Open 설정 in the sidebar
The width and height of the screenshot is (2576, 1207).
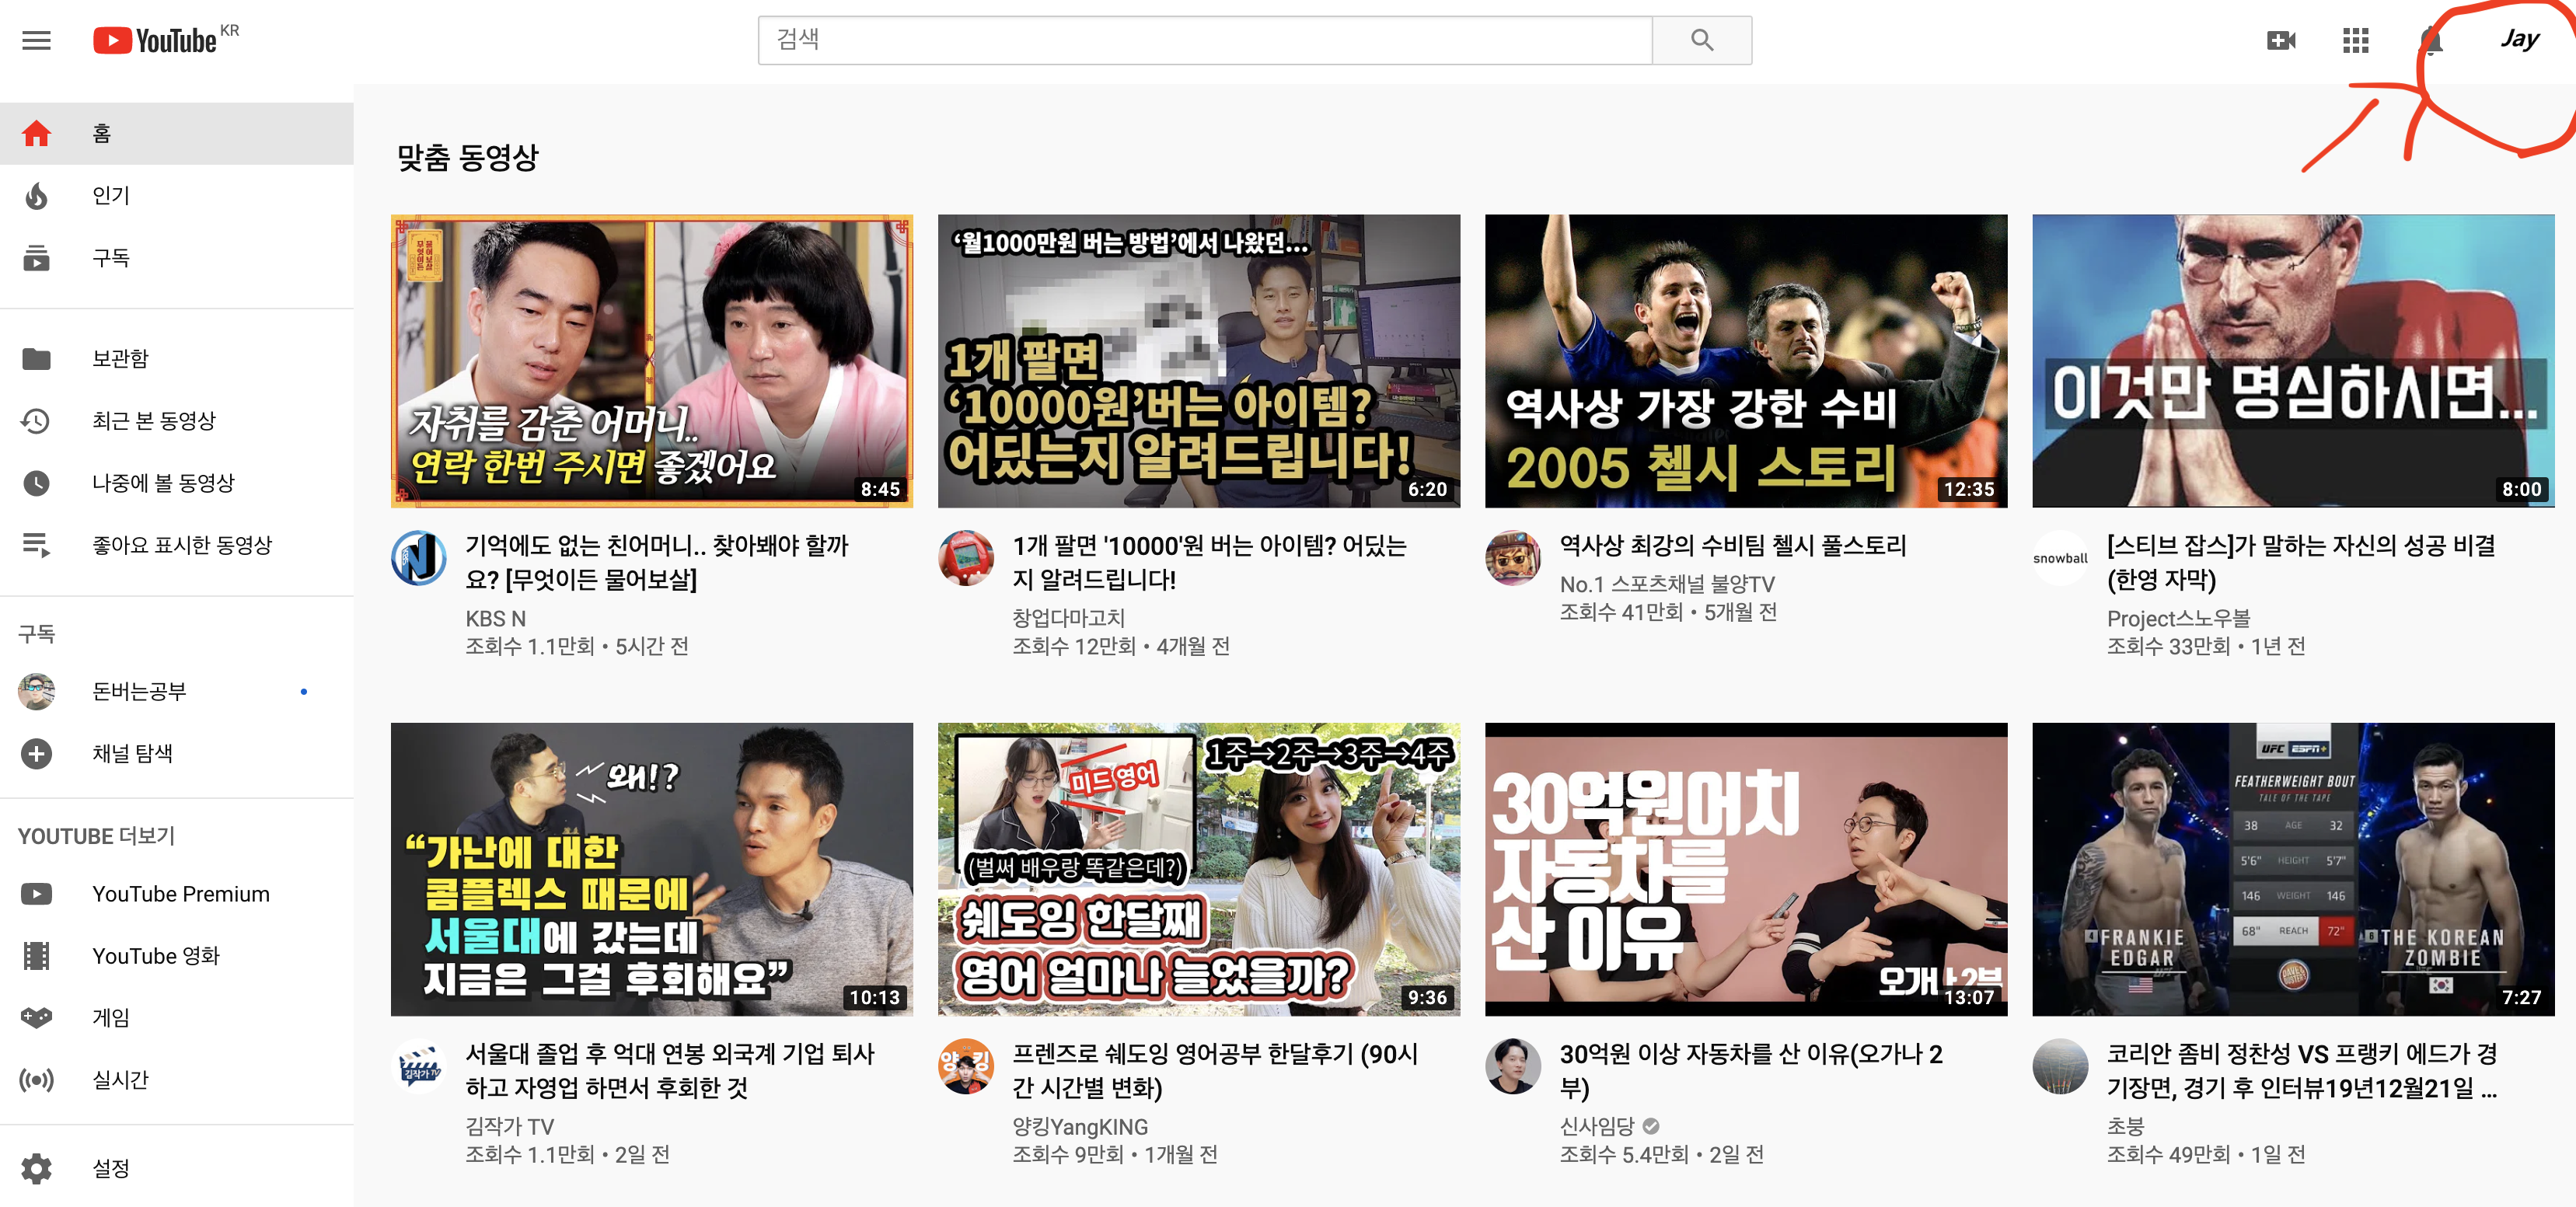(177, 1167)
